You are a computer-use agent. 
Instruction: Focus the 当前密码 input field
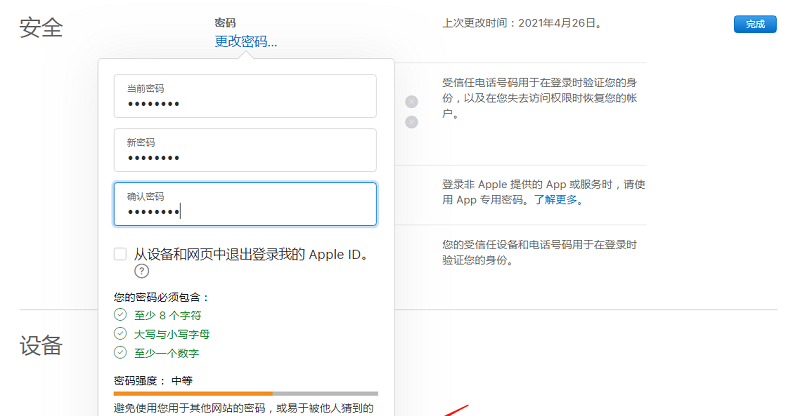pyautogui.click(x=245, y=96)
